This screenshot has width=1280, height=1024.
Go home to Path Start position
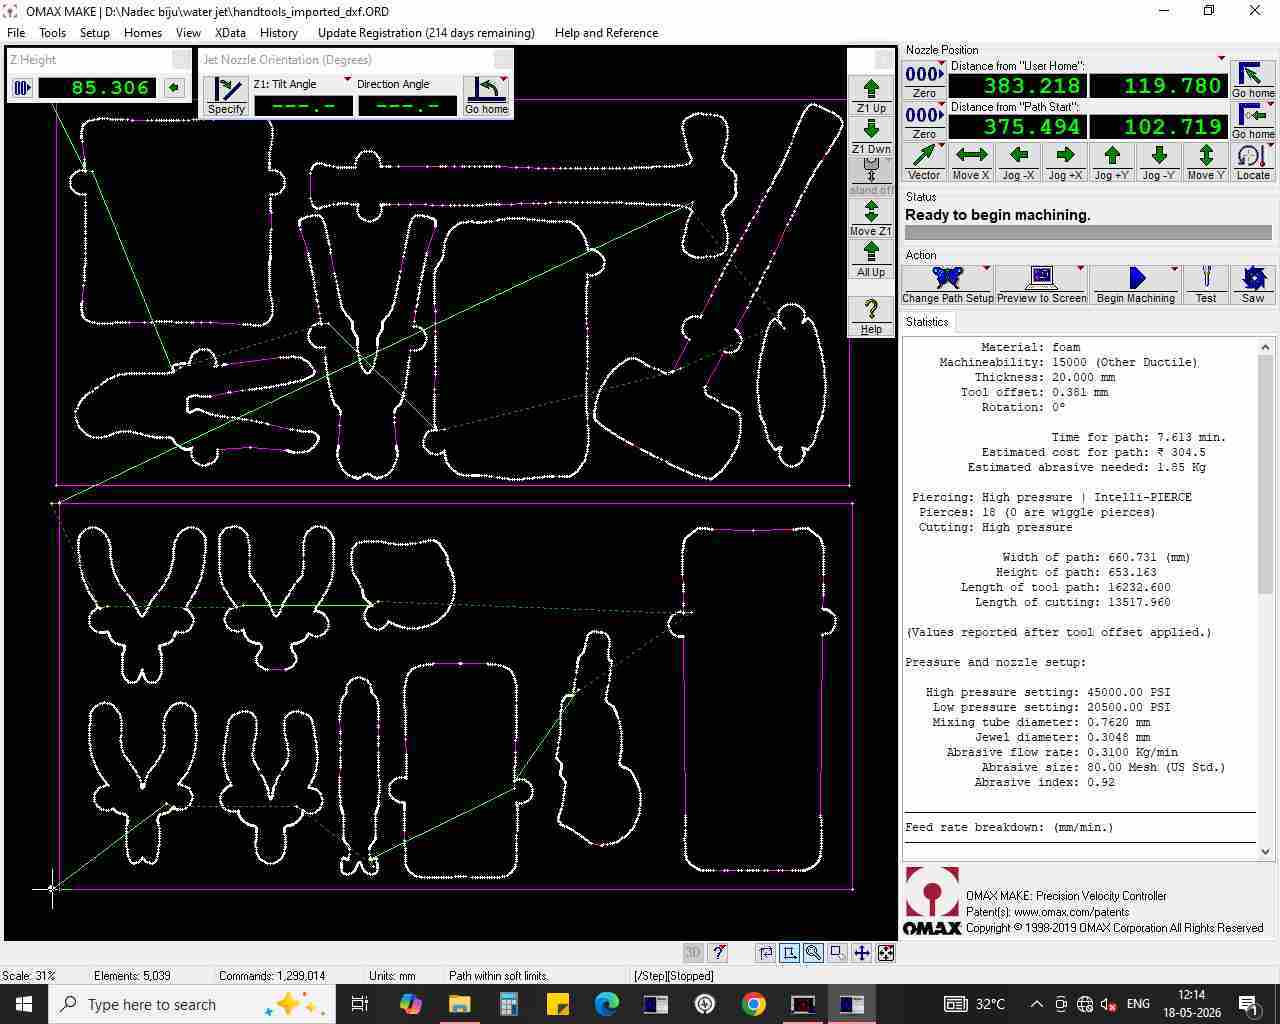(x=1252, y=121)
